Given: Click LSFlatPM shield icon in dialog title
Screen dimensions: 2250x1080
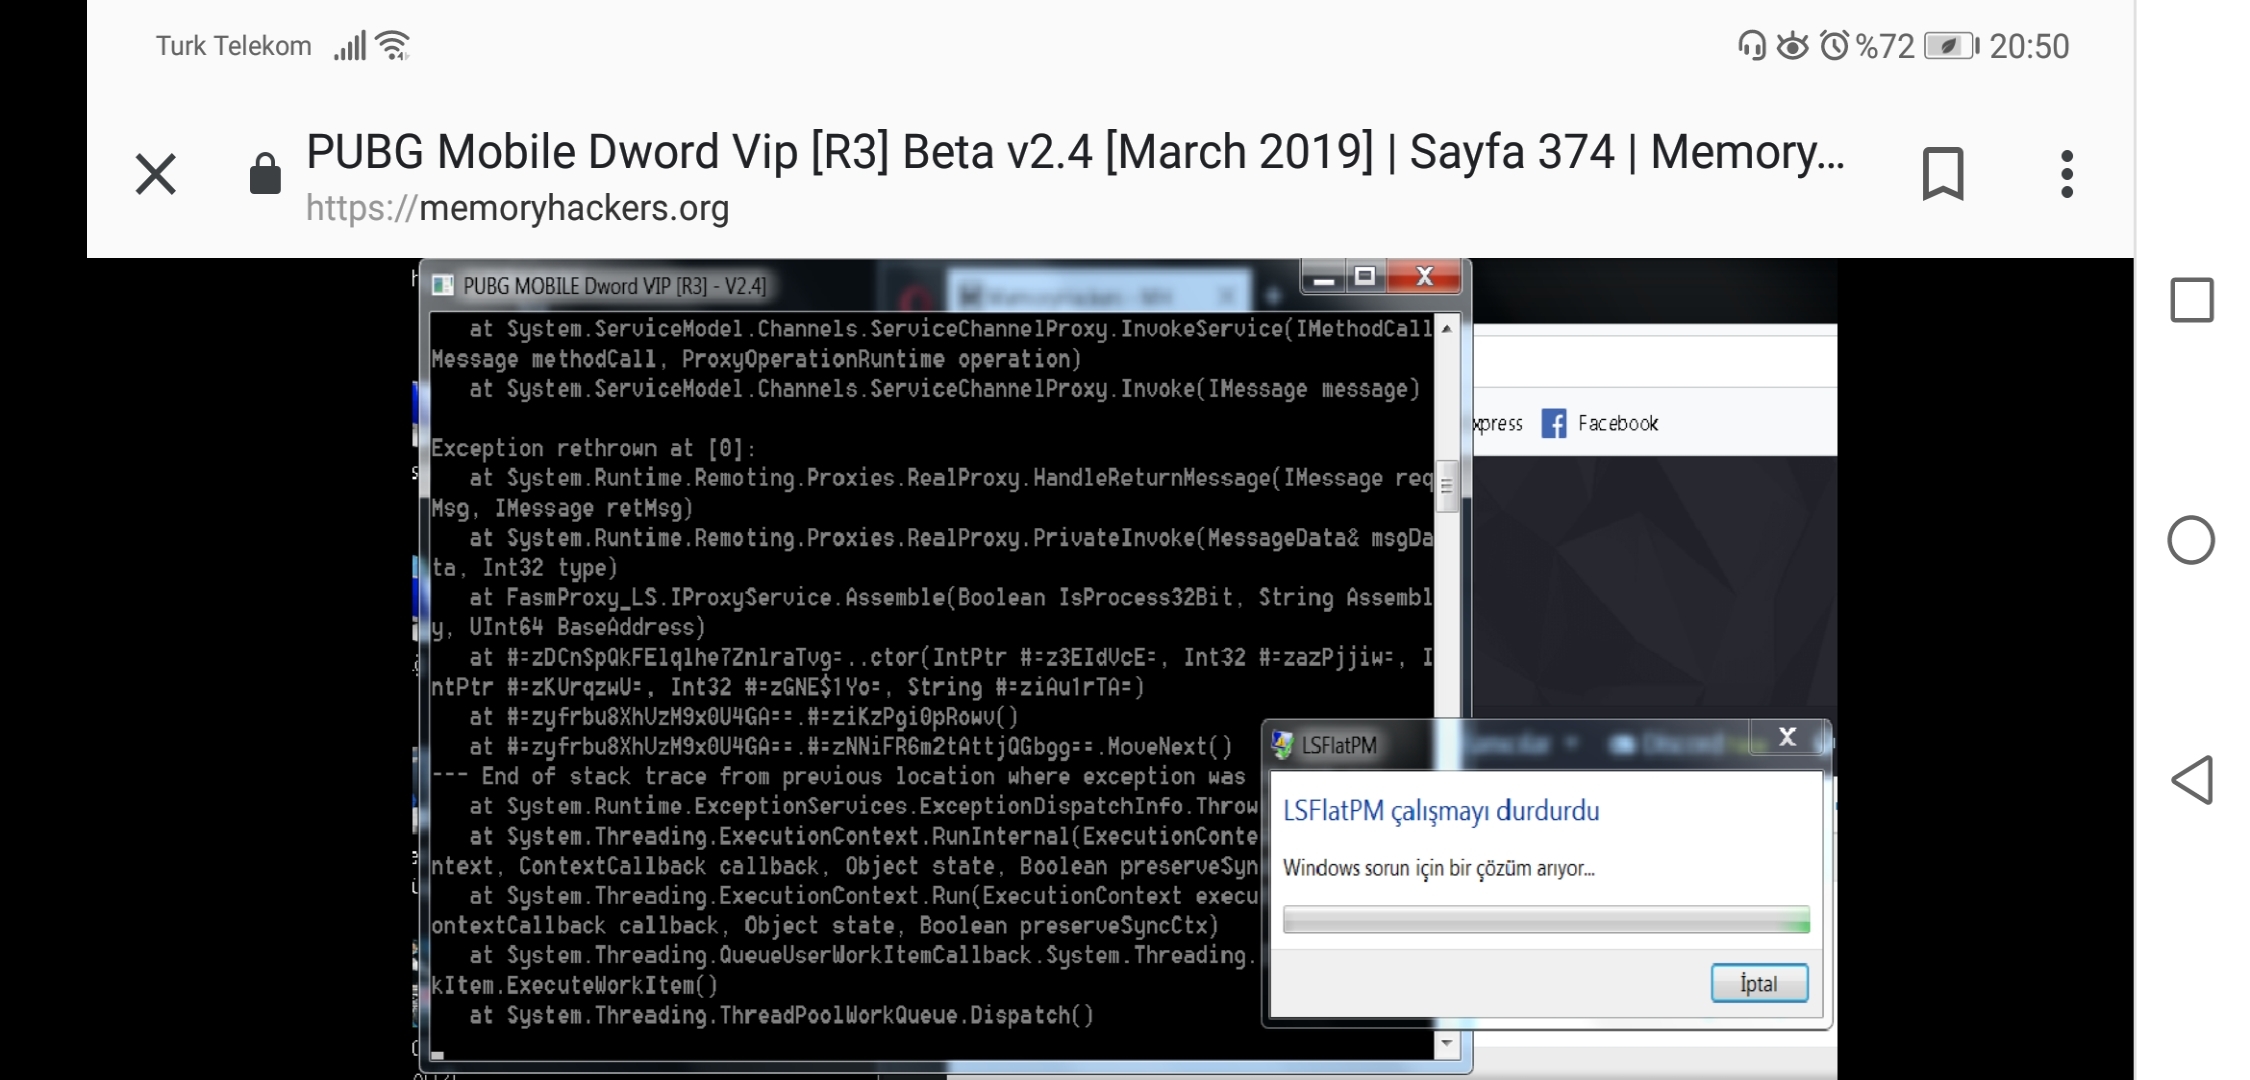Looking at the screenshot, I should tap(1282, 745).
